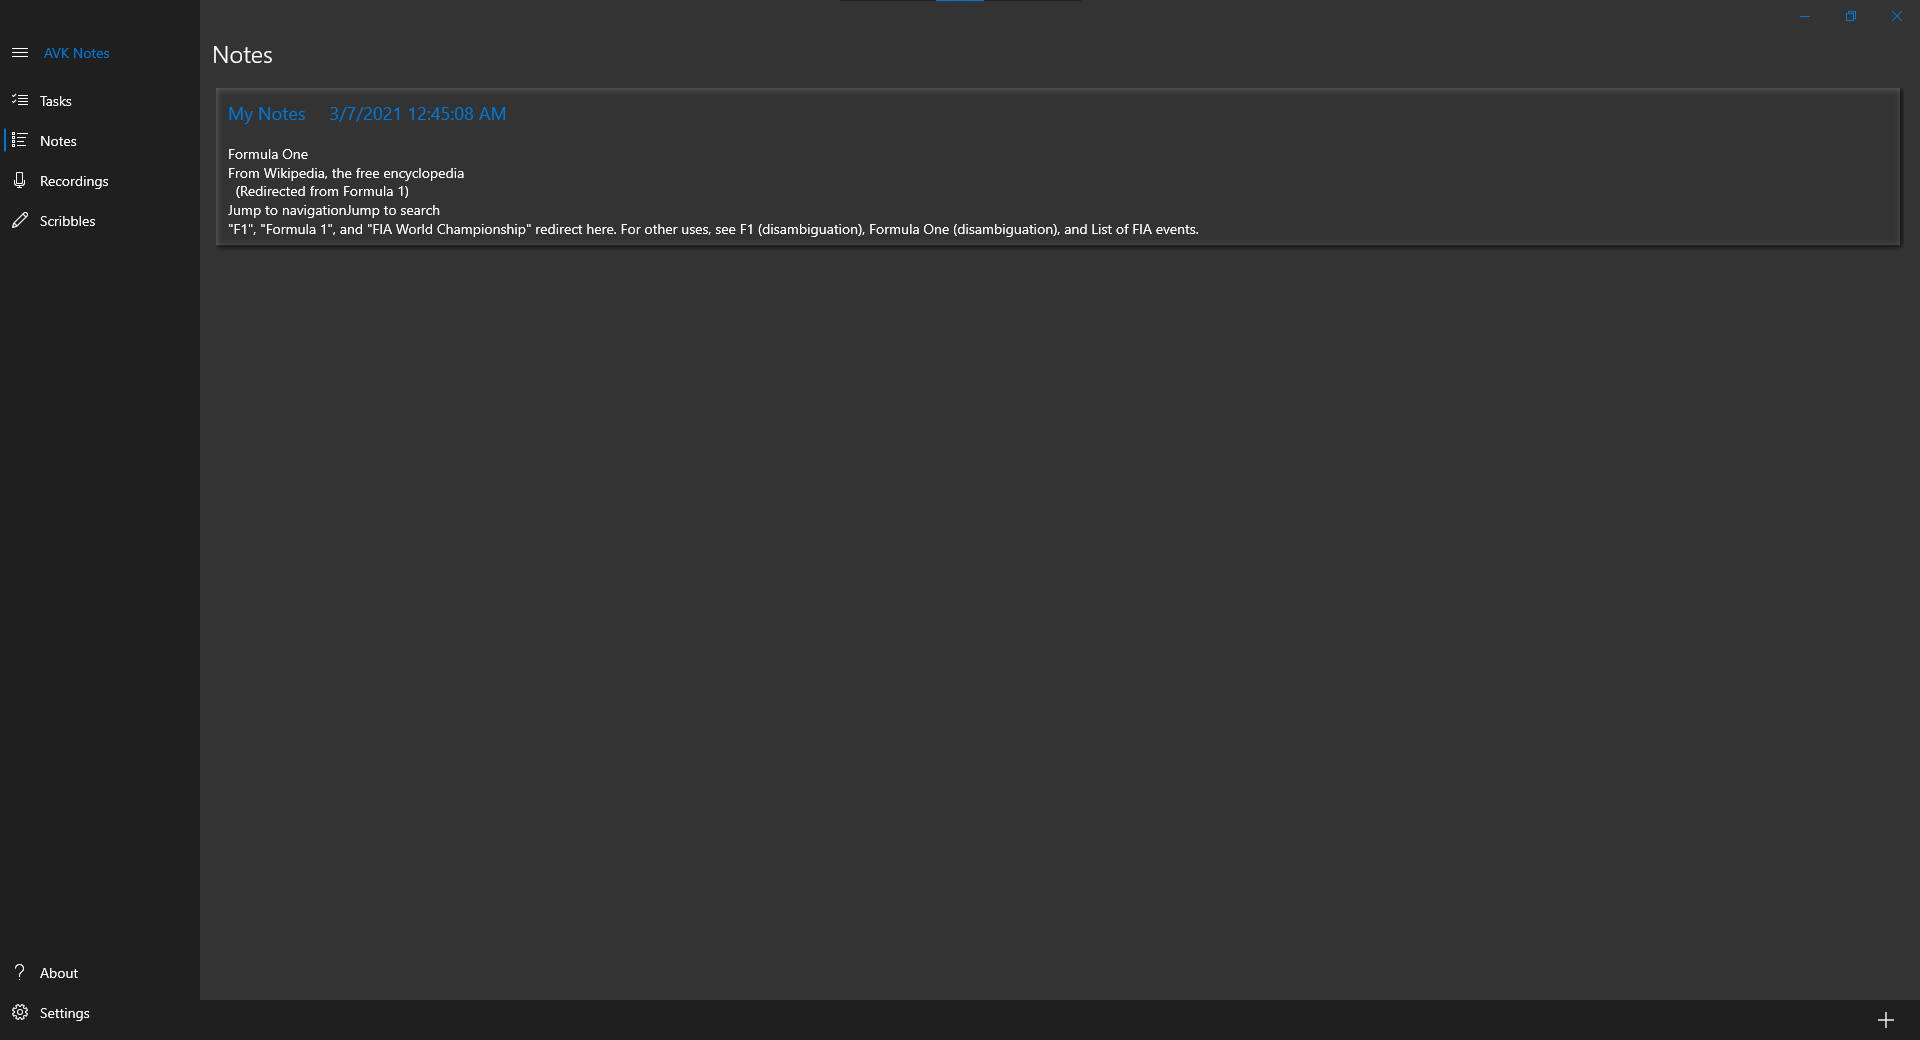The width and height of the screenshot is (1920, 1040).
Task: Click the Tasks checklist icon
Action: pos(20,100)
